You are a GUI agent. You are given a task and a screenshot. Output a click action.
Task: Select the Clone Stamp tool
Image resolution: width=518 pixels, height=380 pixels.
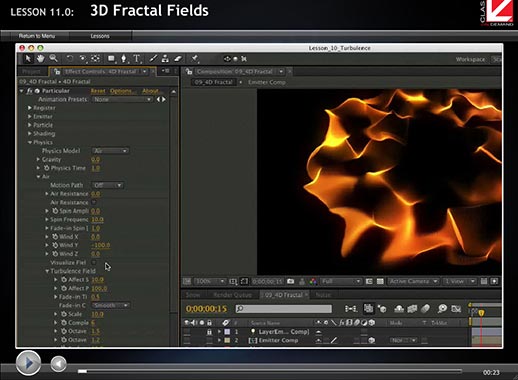click(x=165, y=59)
